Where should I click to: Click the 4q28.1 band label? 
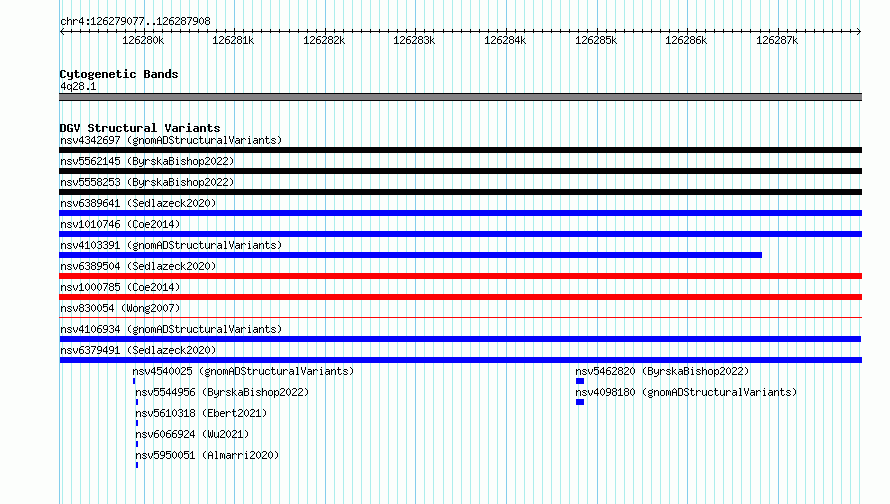[x=78, y=86]
